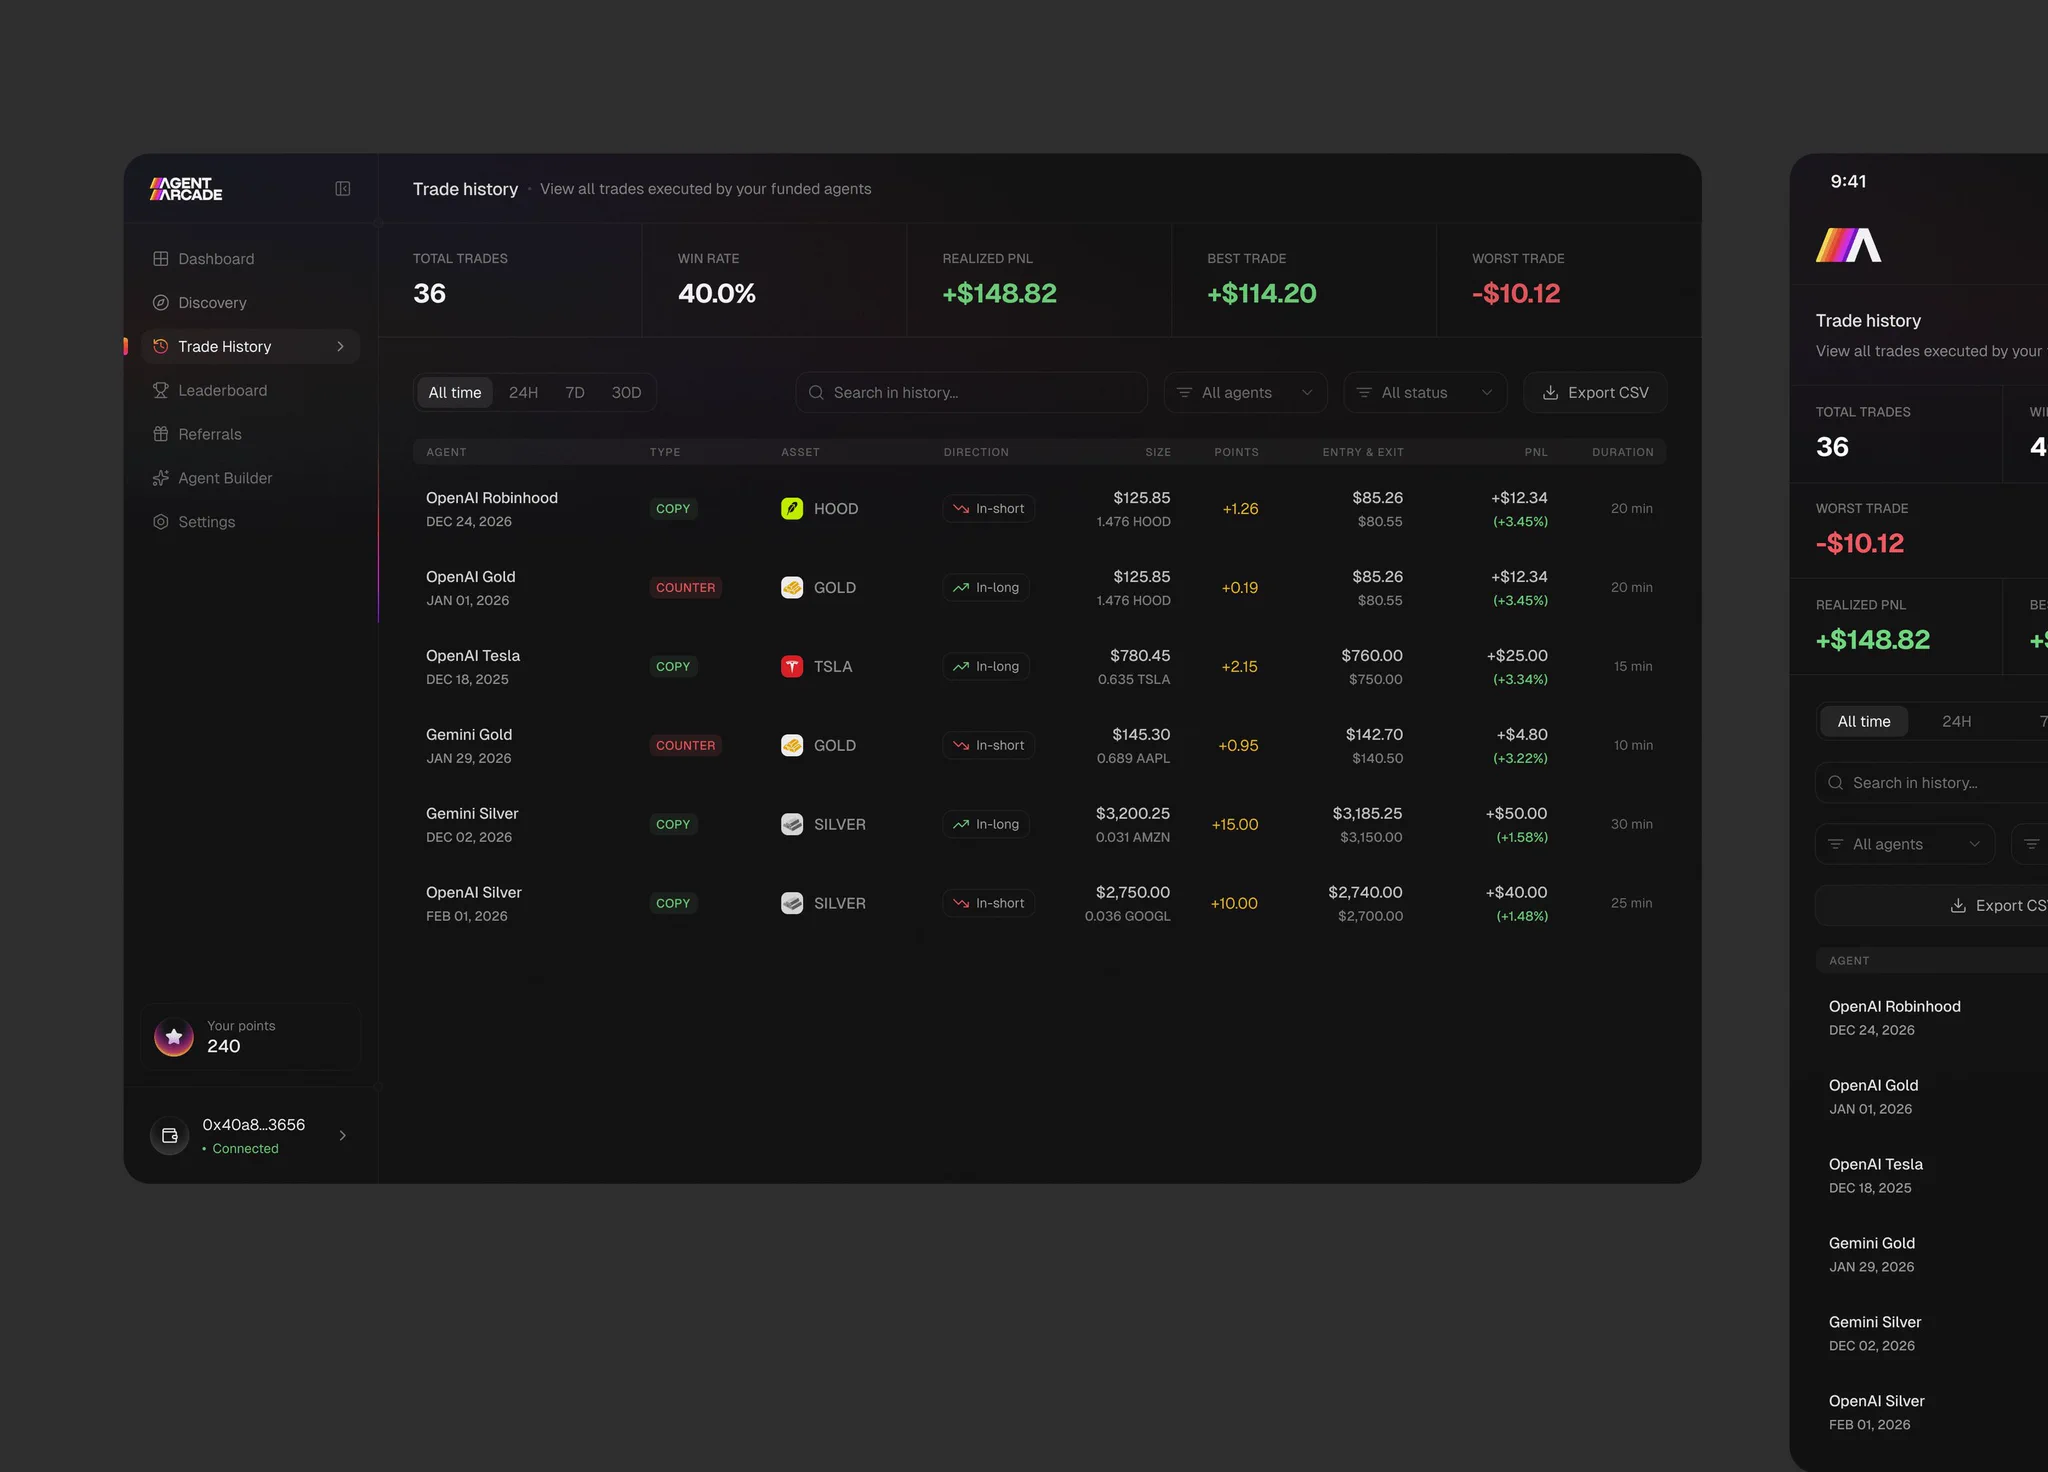Open All agents dropdown in mobile view

1904,844
